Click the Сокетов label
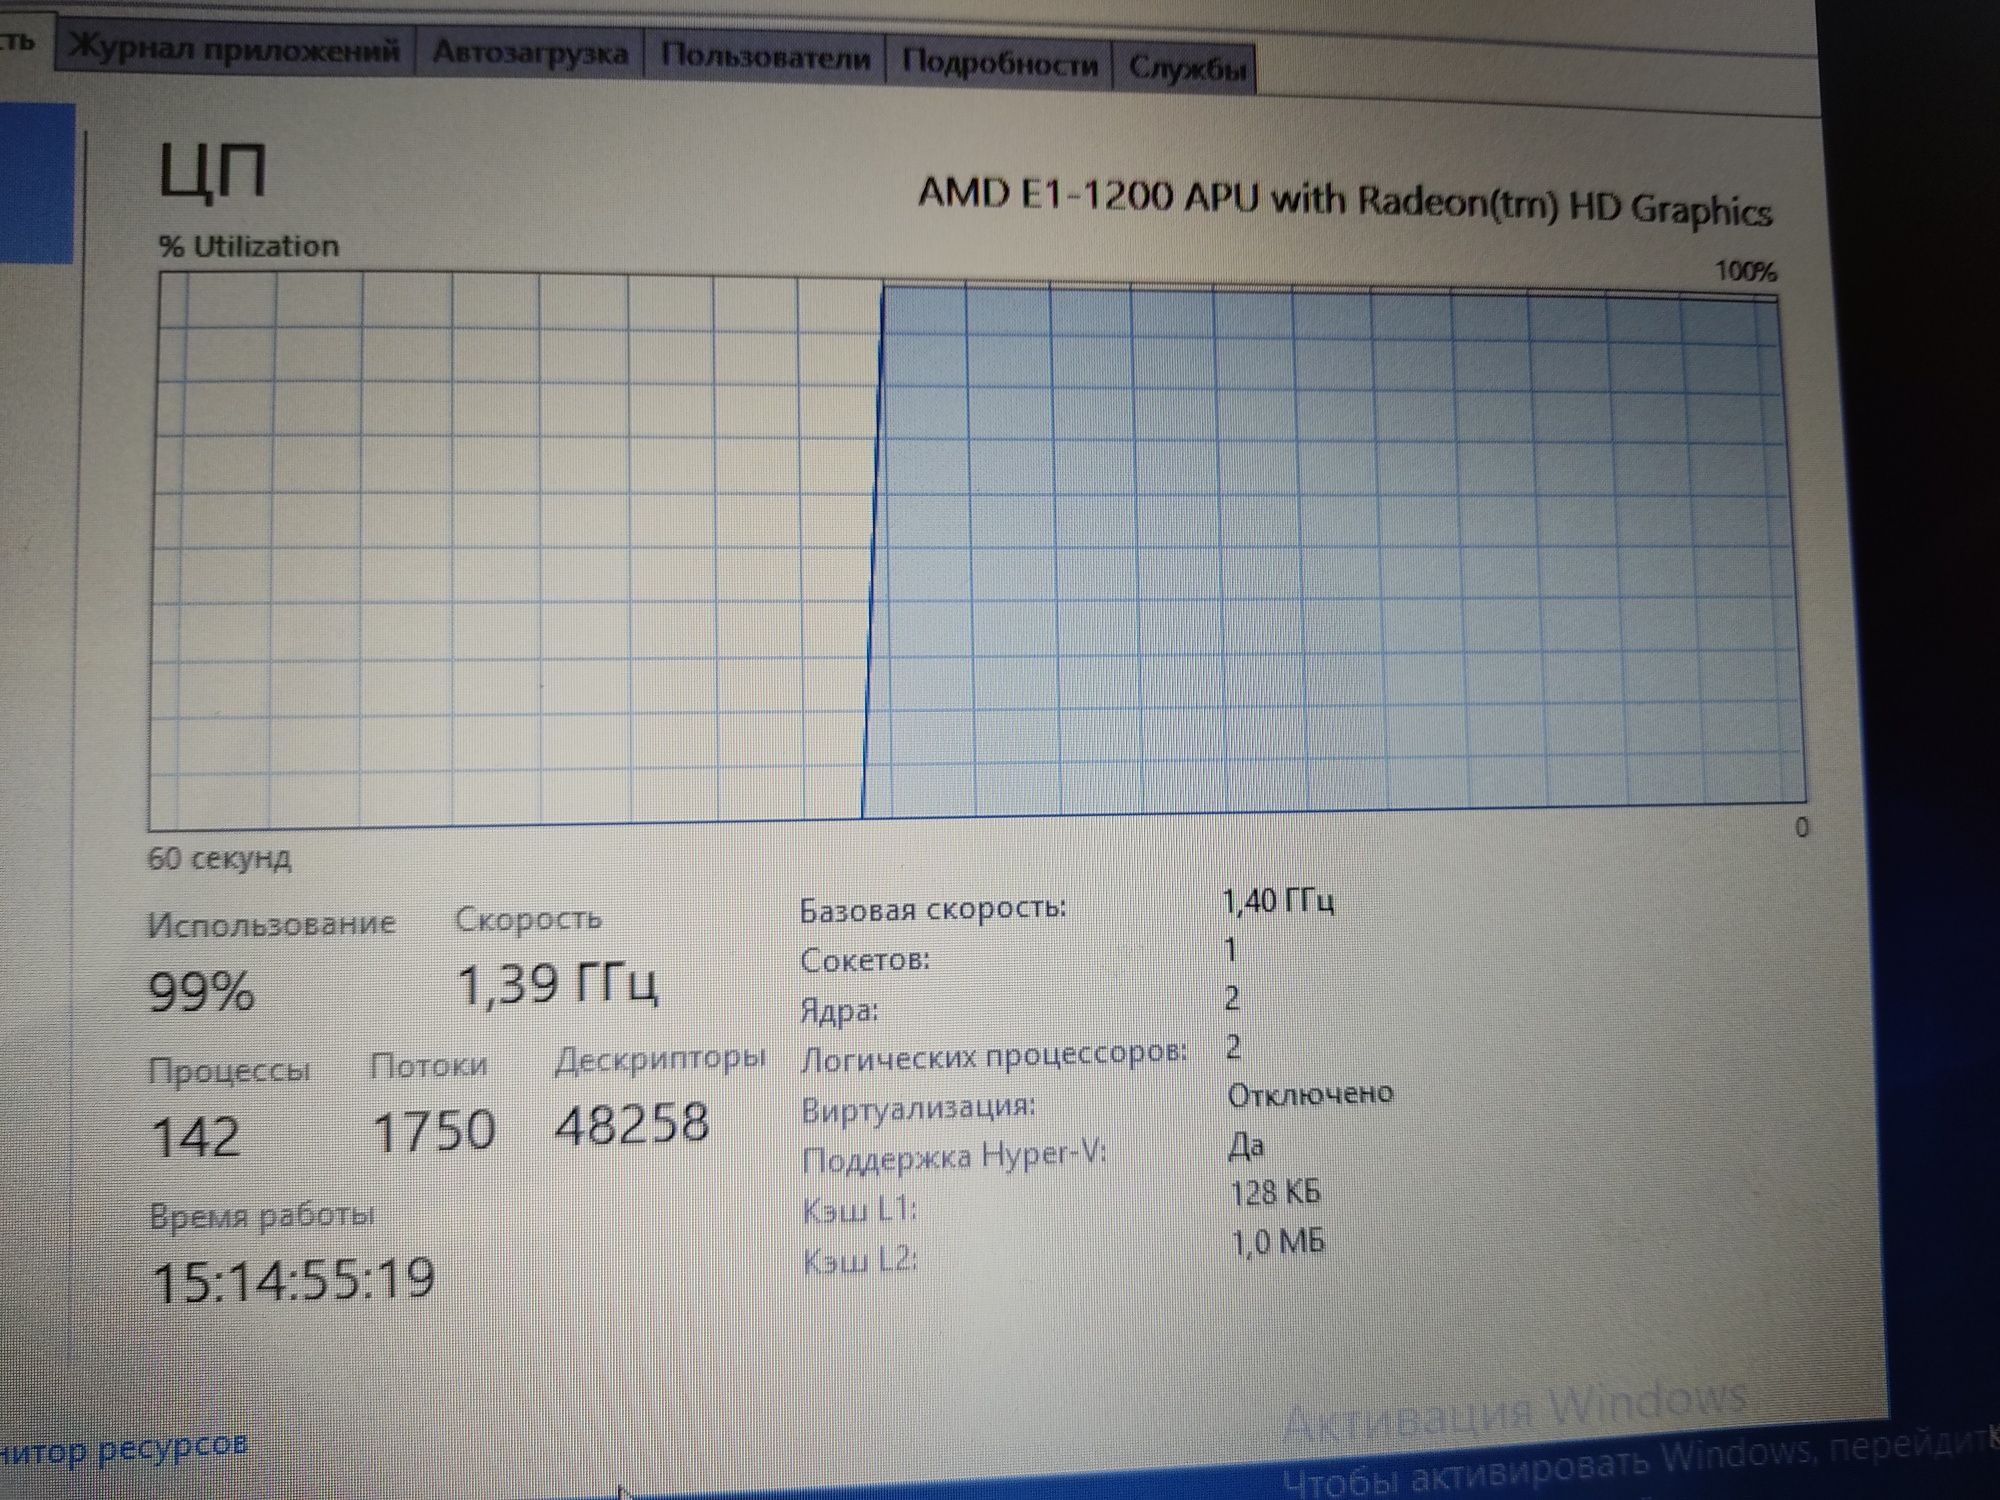This screenshot has height=1500, width=2000. point(865,960)
